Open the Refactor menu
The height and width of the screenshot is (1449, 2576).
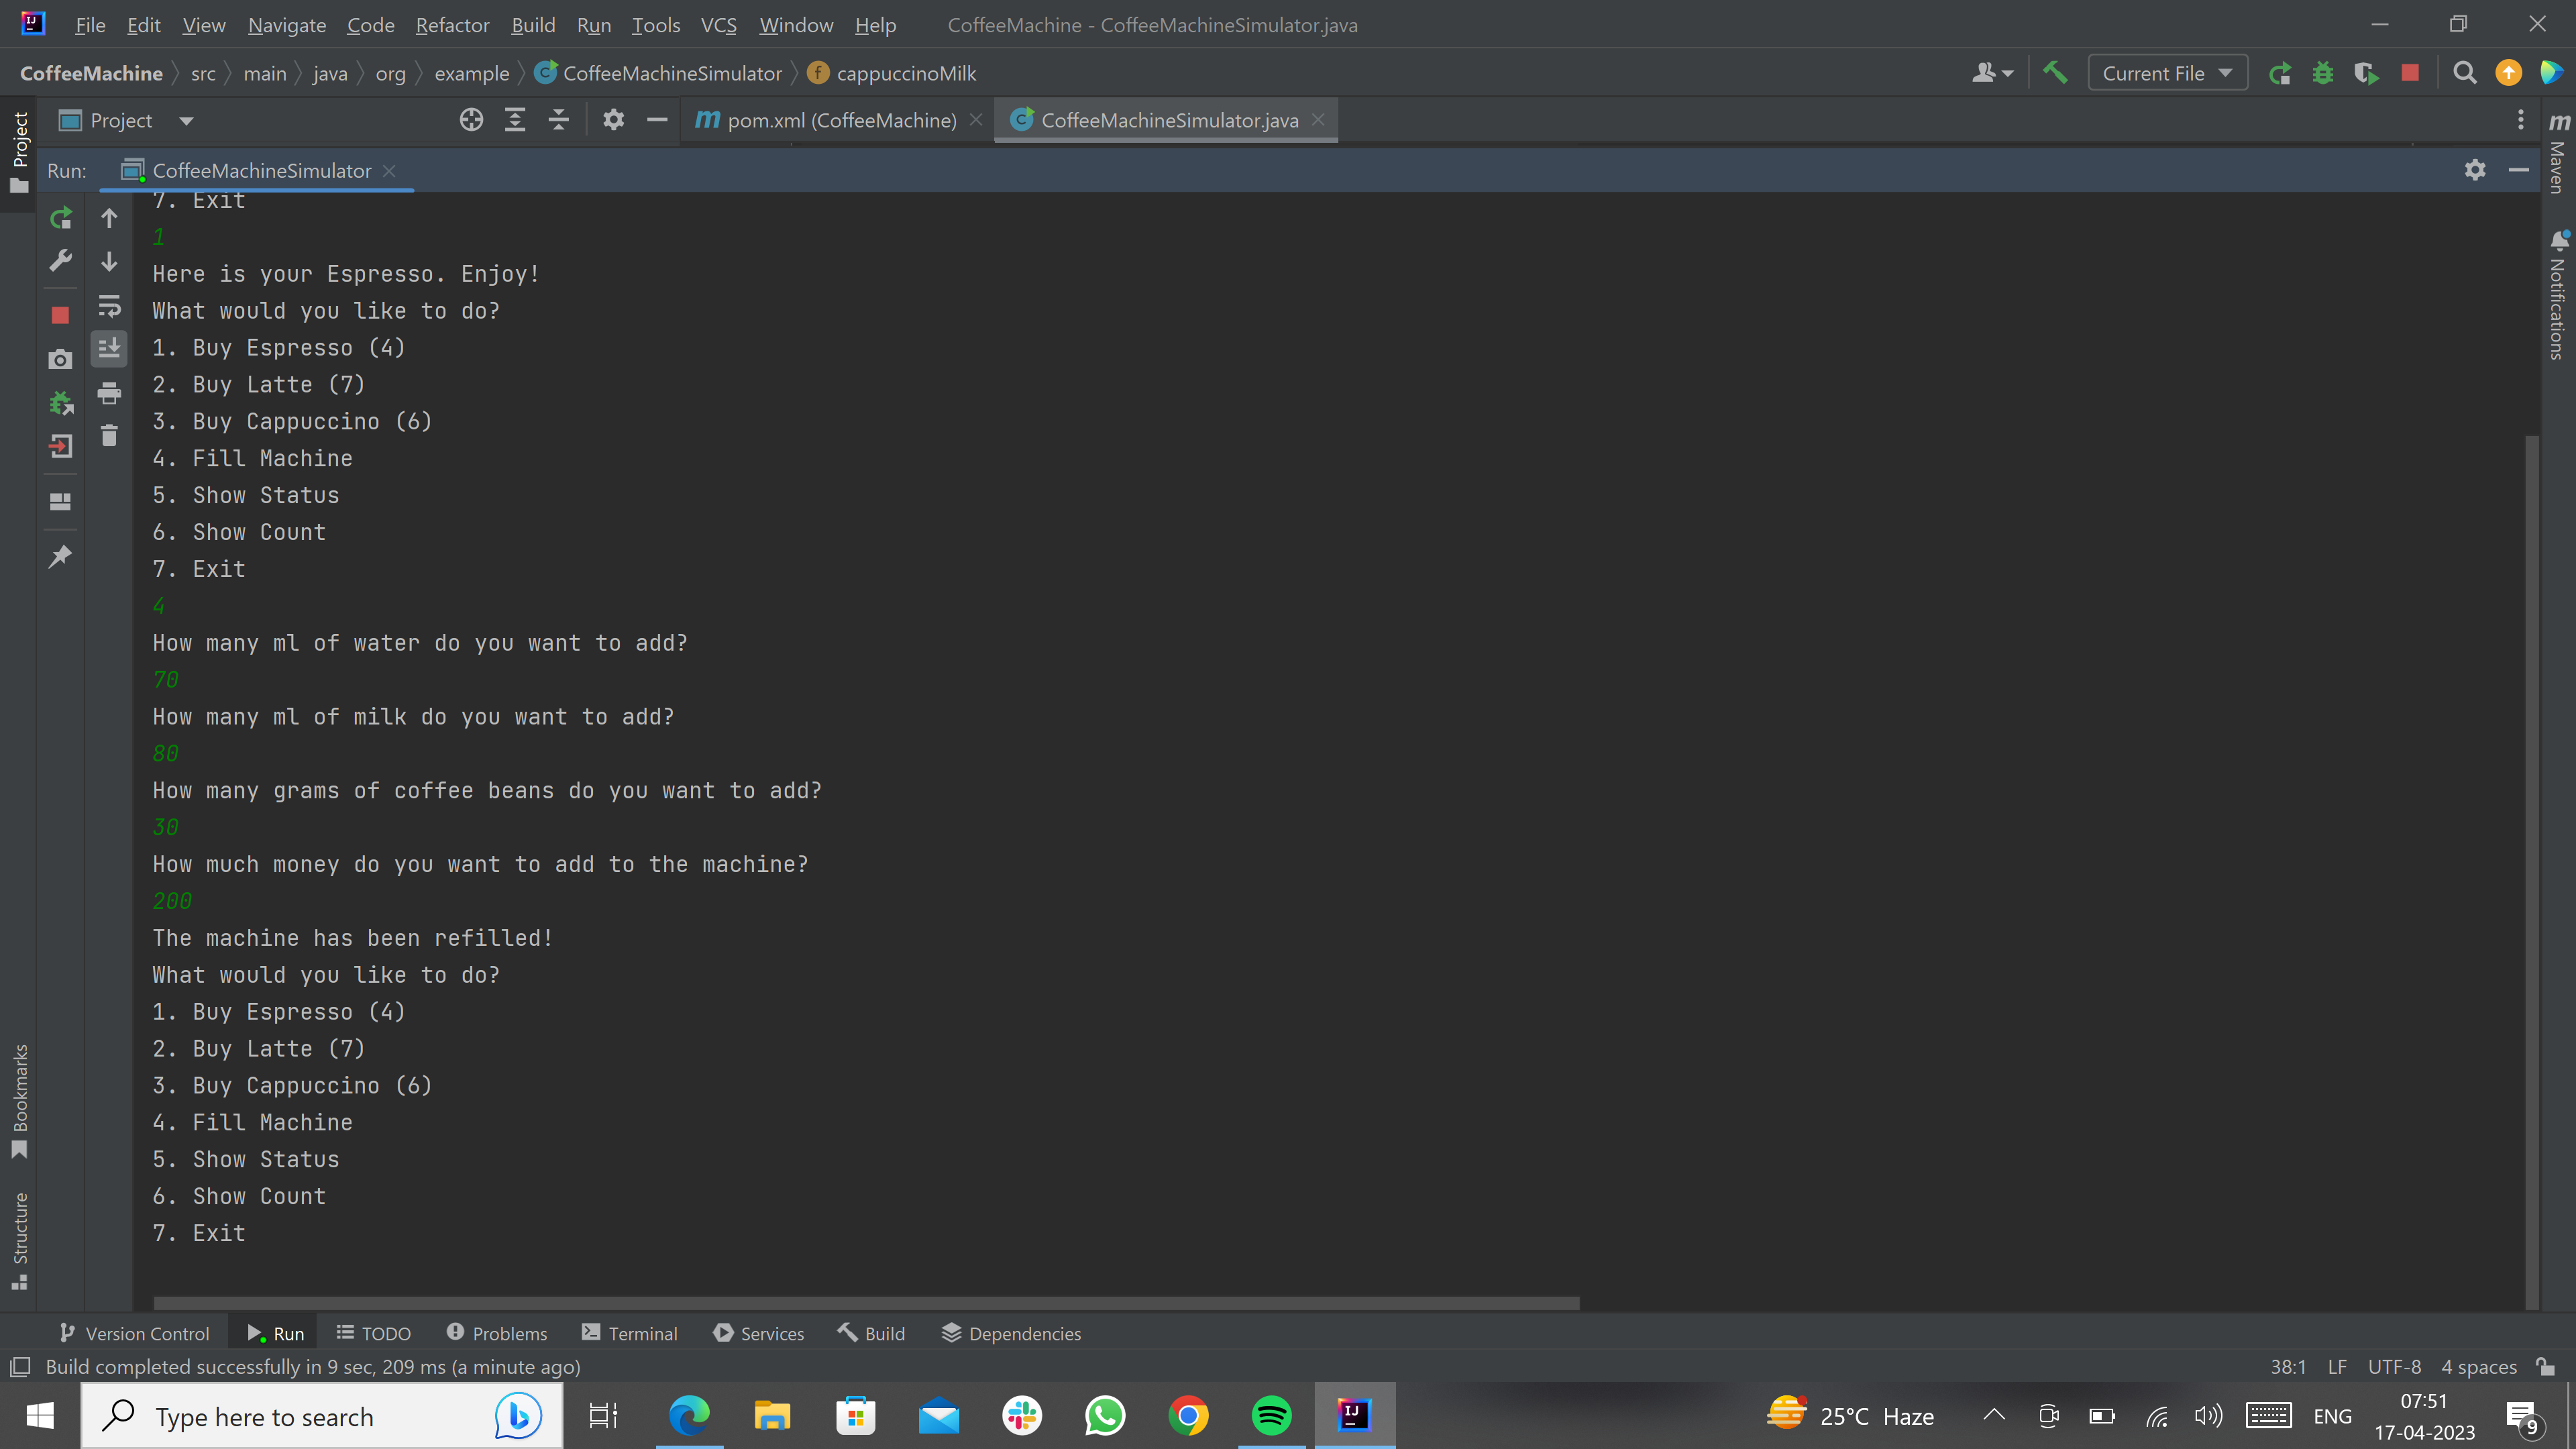[x=452, y=25]
